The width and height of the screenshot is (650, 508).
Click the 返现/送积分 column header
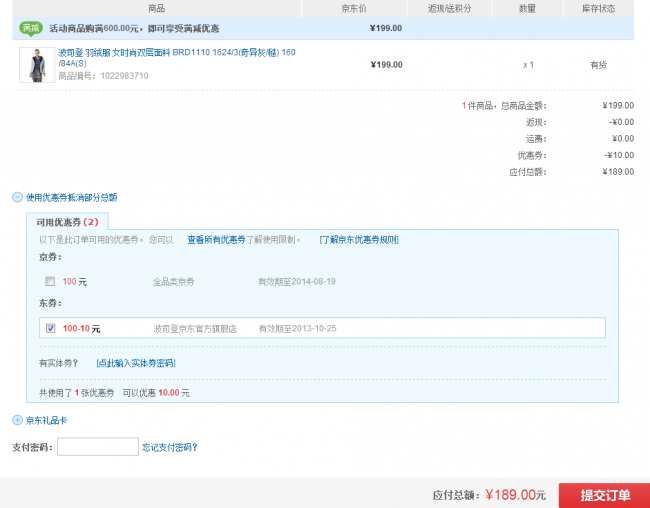point(450,9)
